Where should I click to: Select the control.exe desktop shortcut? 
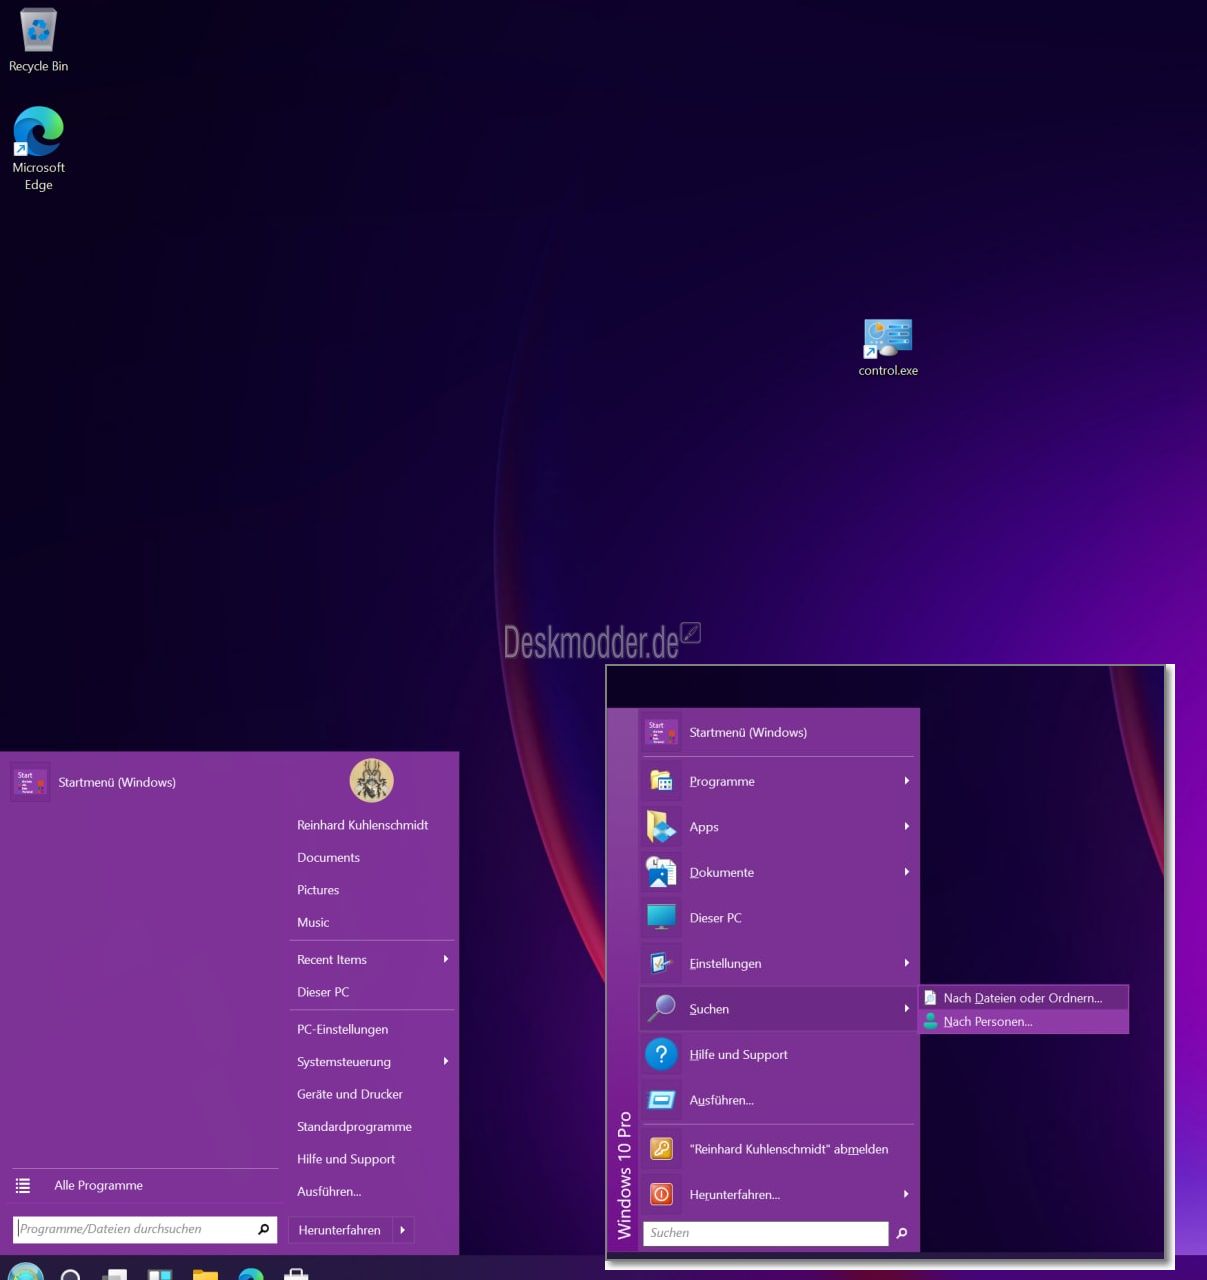[x=888, y=348]
